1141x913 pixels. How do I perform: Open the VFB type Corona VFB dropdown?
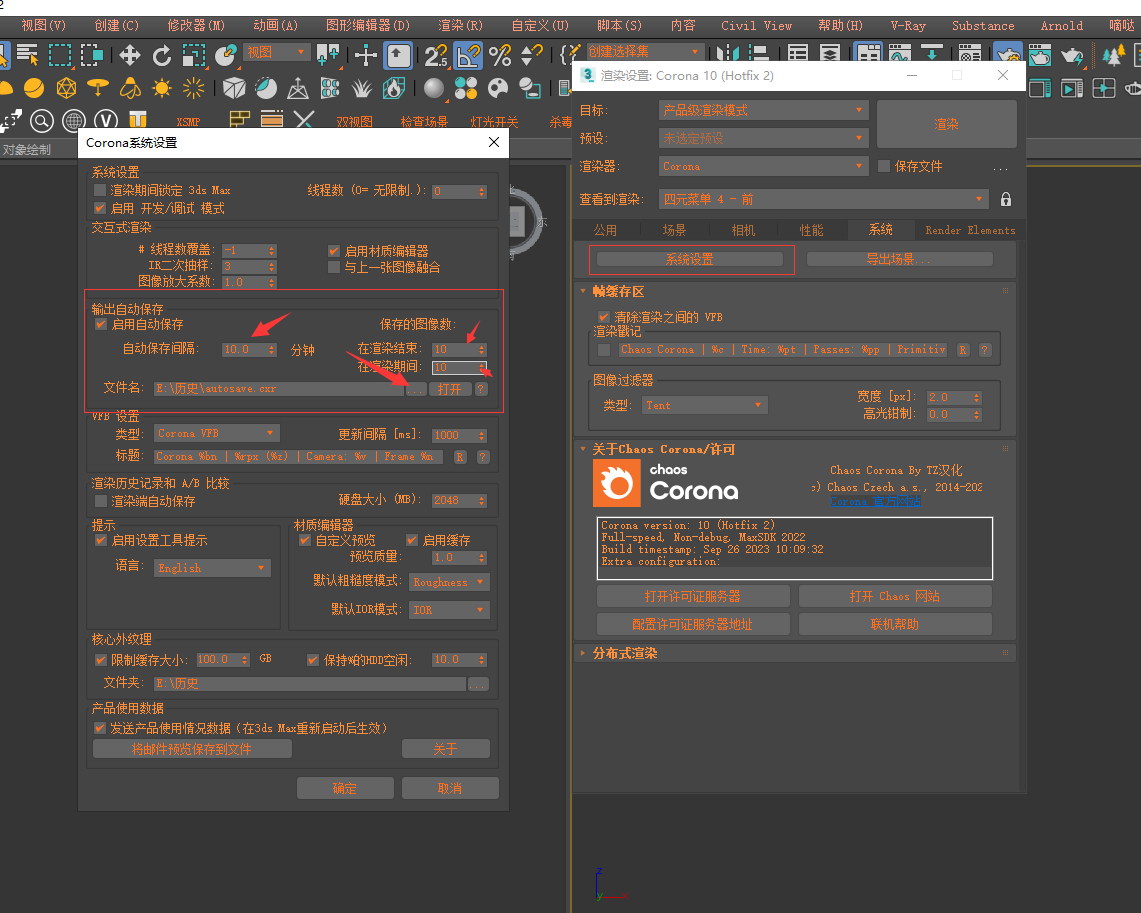click(217, 434)
